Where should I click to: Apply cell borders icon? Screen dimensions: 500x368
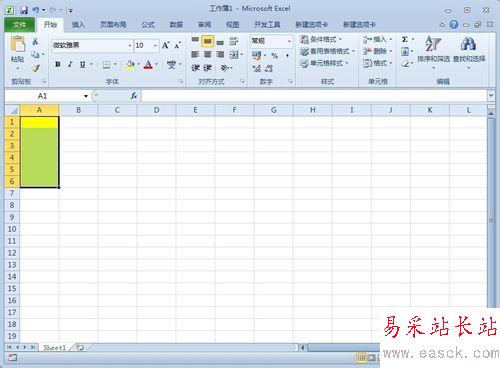click(x=106, y=65)
